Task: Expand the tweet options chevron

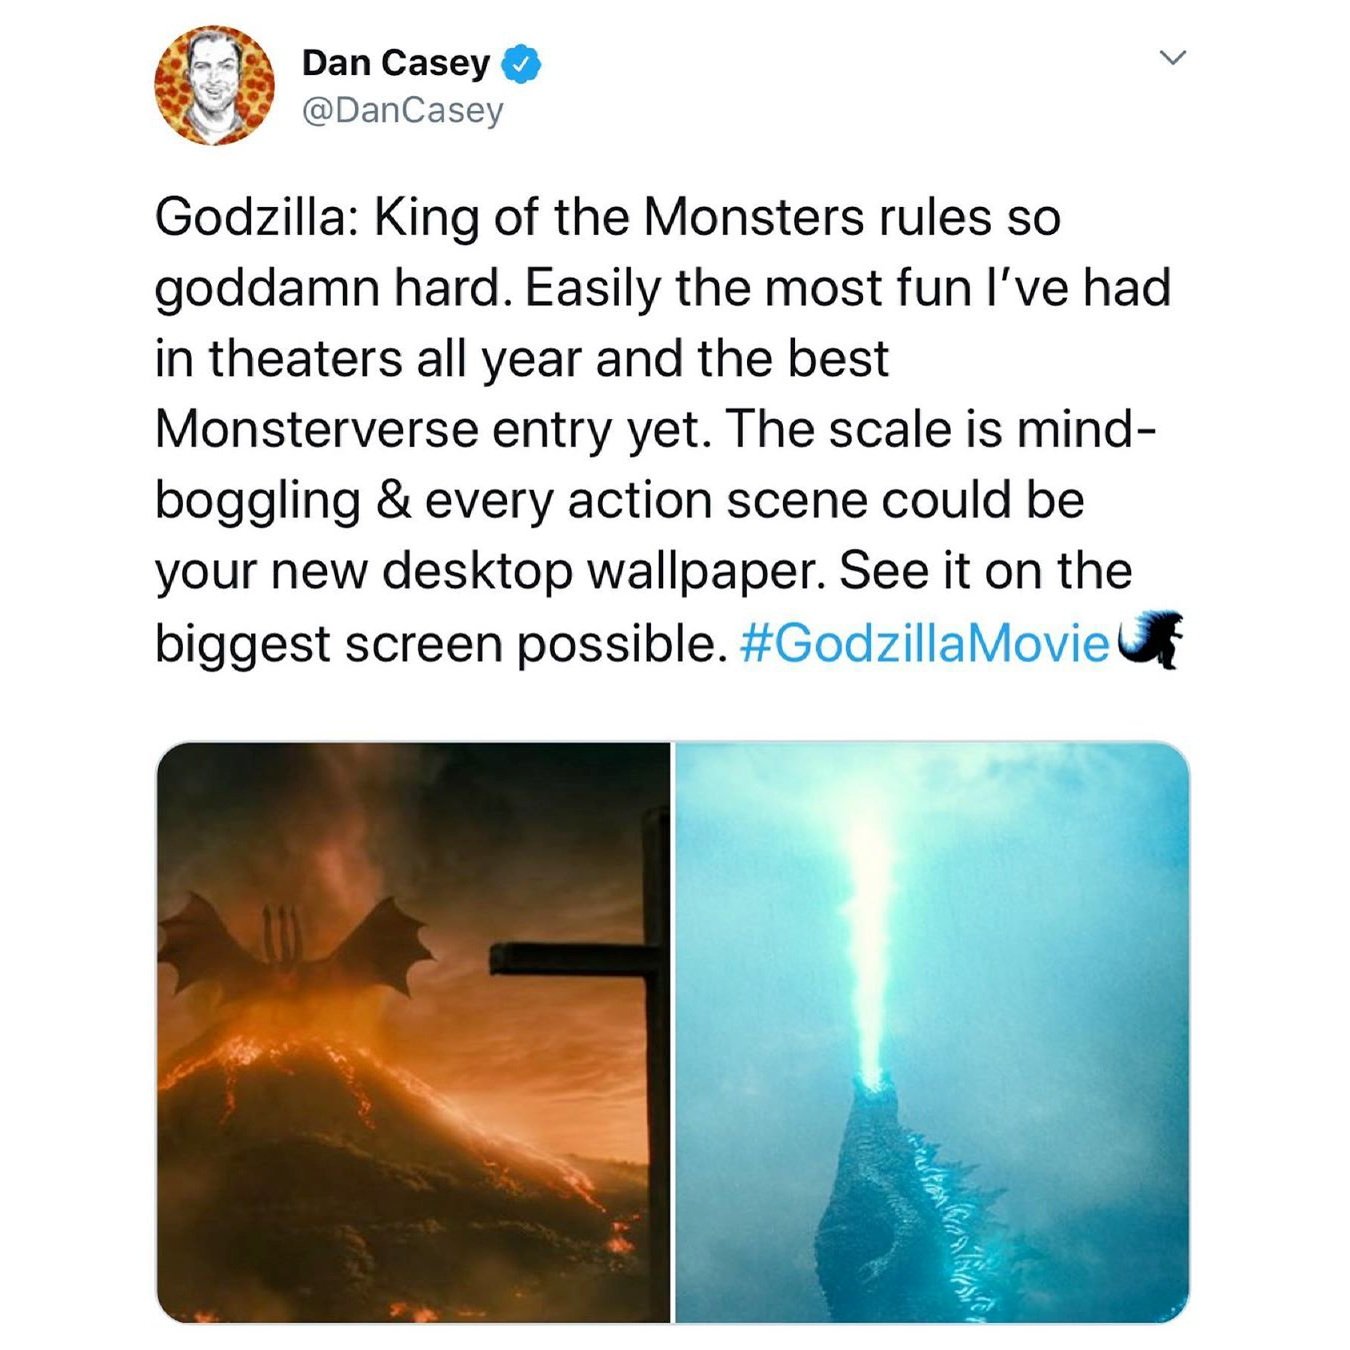Action: [1173, 57]
